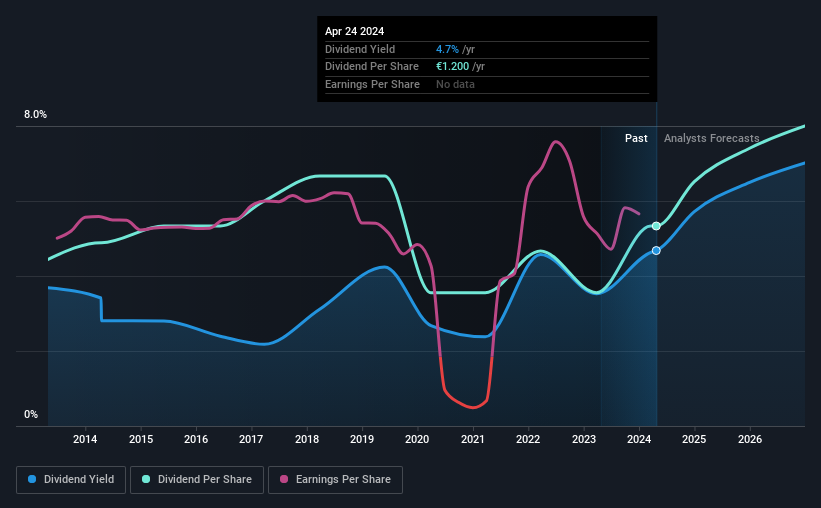Click the 2023 x-axis year label

click(584, 439)
